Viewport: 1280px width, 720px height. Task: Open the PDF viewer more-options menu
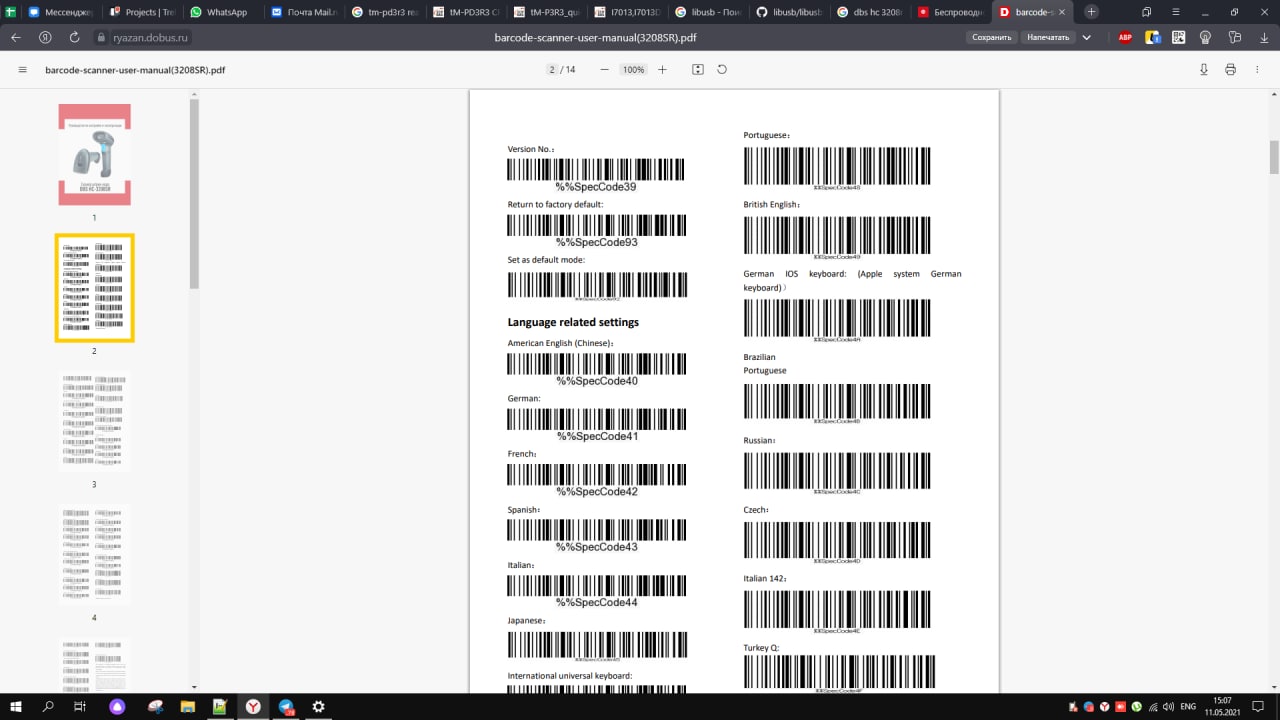click(1257, 70)
